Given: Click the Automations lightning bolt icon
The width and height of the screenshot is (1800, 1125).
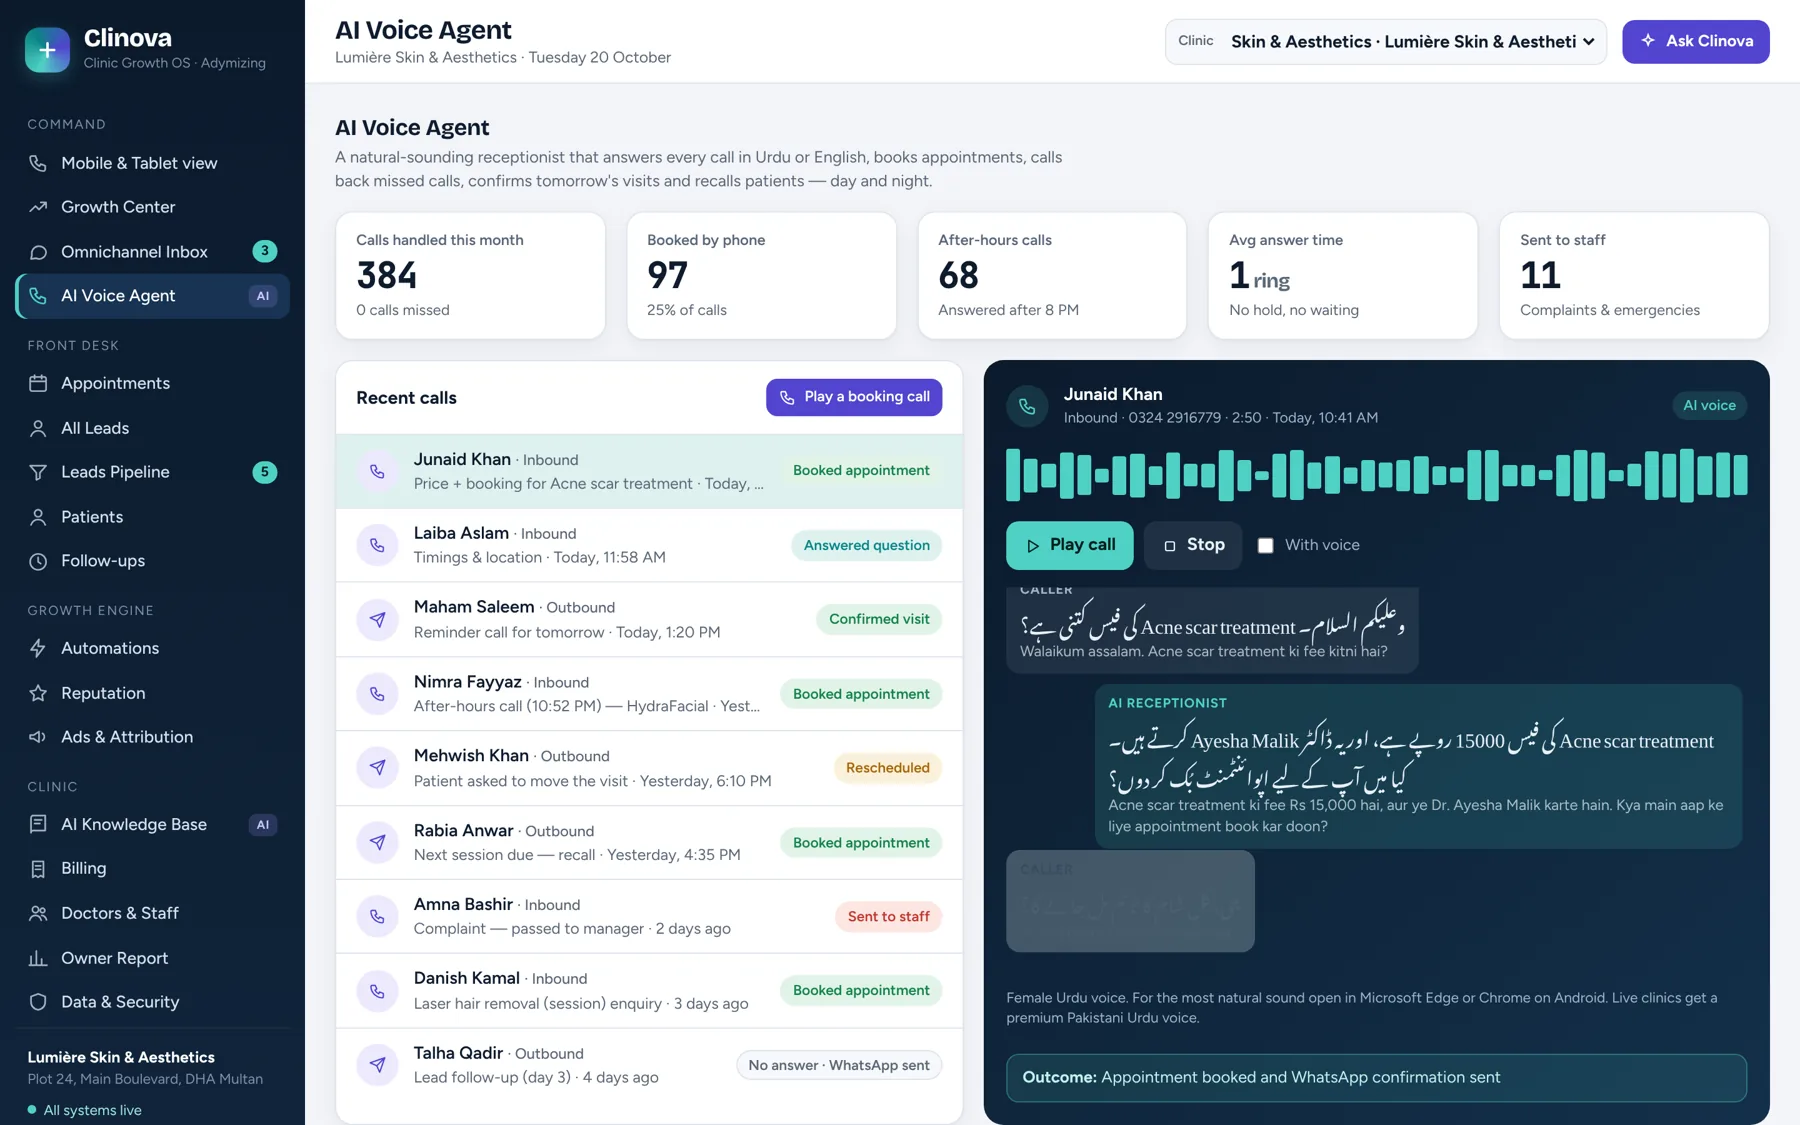Looking at the screenshot, I should (x=38, y=648).
